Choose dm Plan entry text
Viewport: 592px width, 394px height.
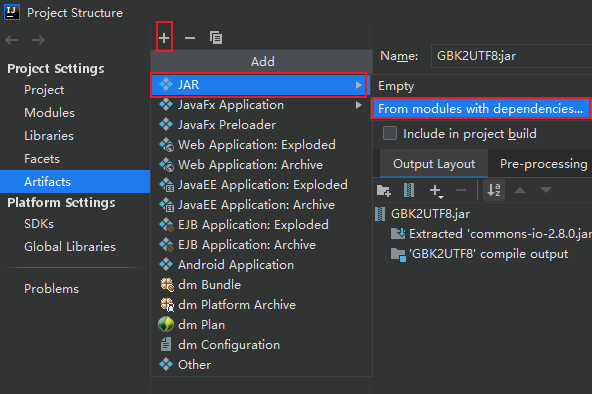pos(201,325)
